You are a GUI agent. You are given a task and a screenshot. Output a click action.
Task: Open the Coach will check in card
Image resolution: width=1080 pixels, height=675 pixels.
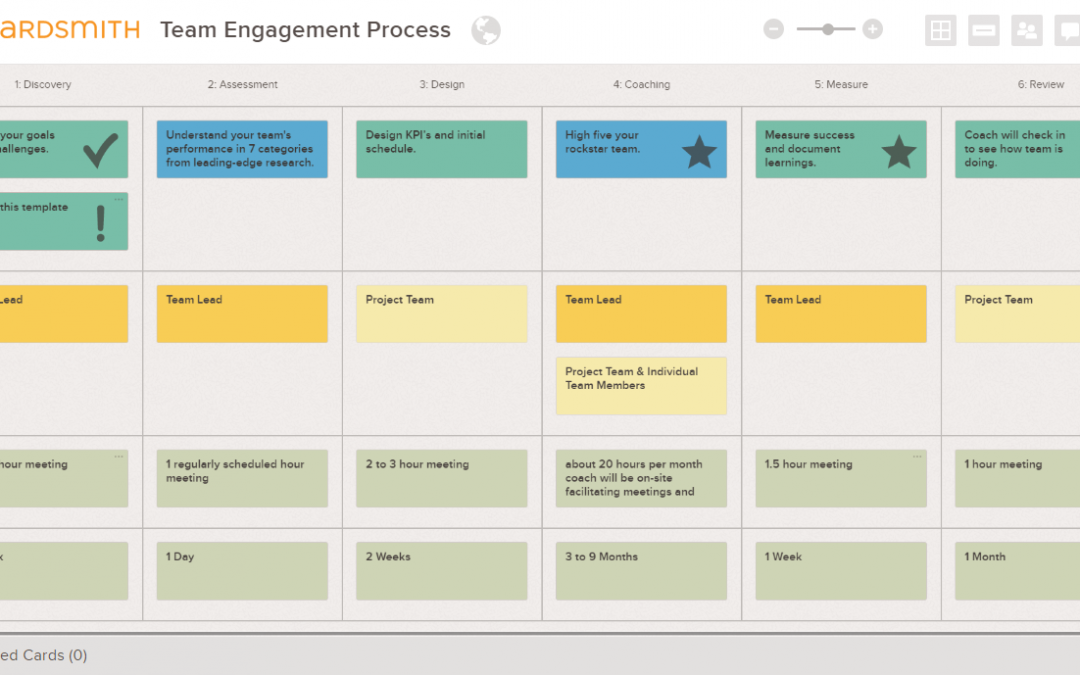(x=1017, y=149)
